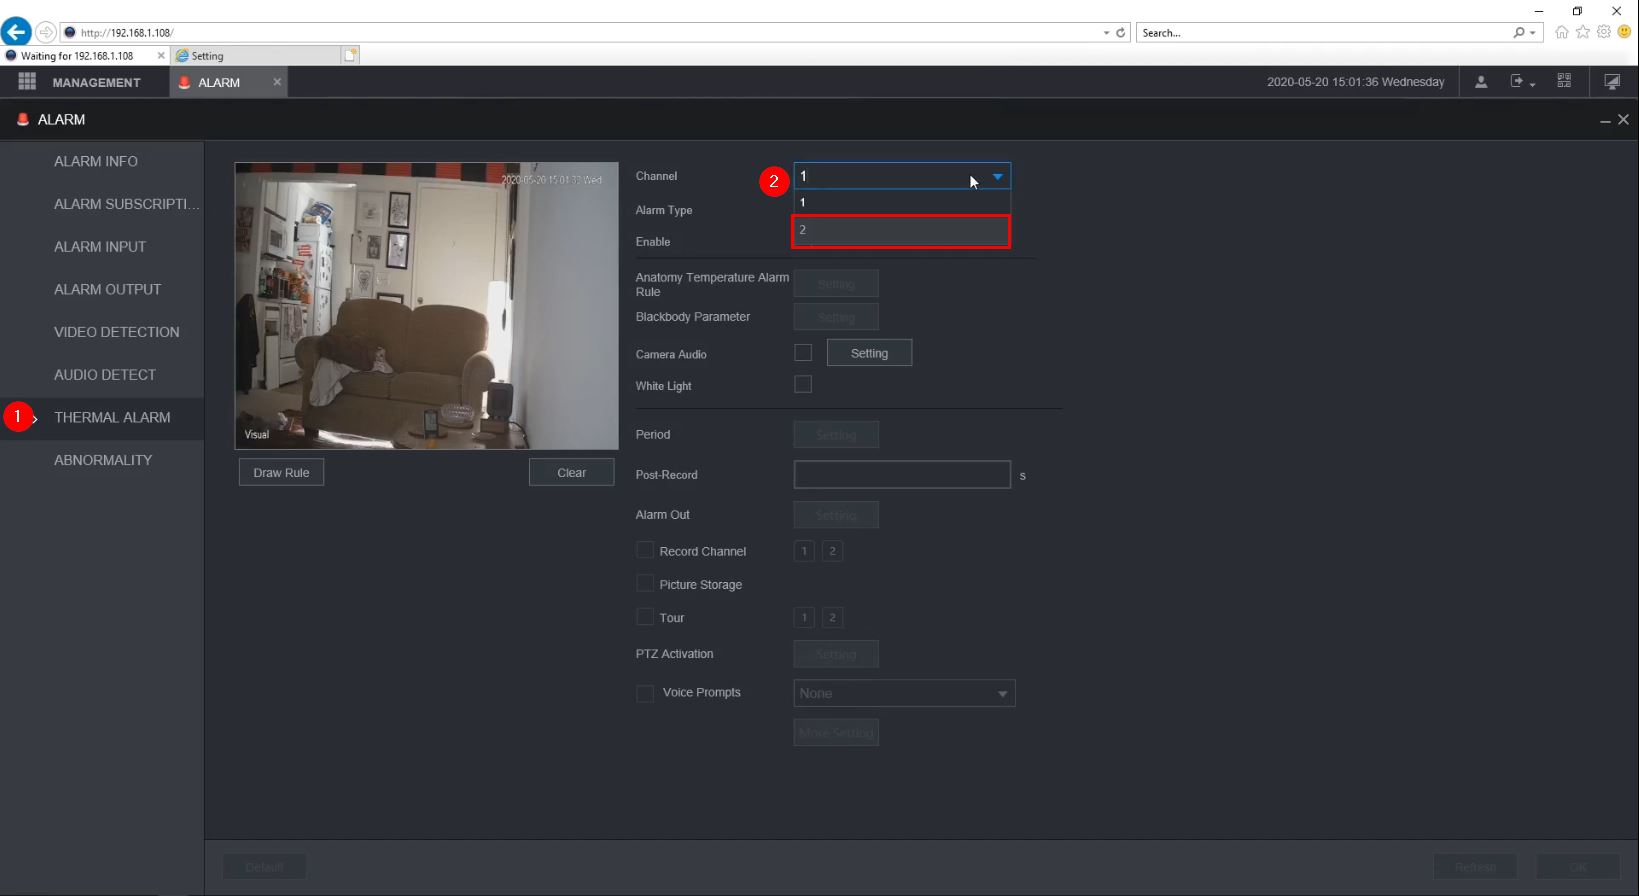Click the Clear button
Image resolution: width=1639 pixels, height=896 pixels.
pos(571,473)
